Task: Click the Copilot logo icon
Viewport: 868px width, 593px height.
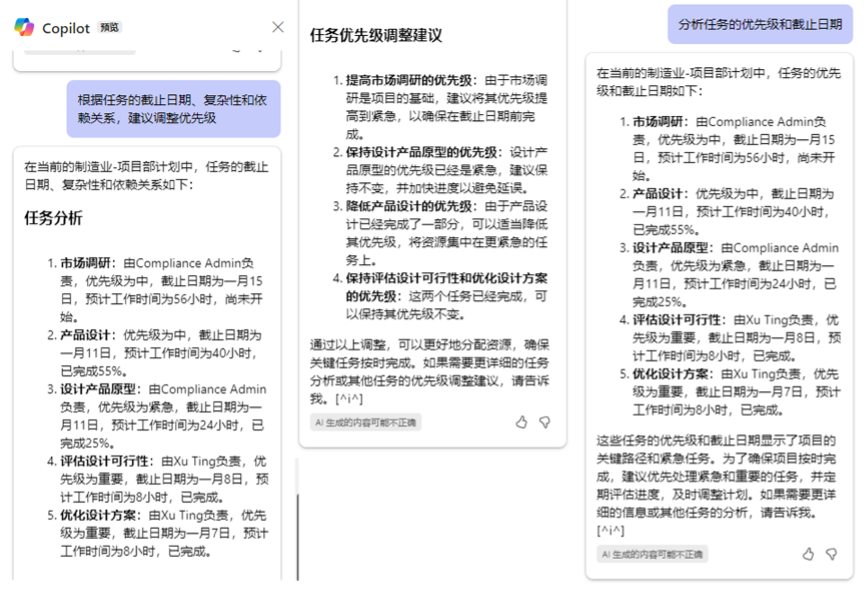Action: pos(24,27)
